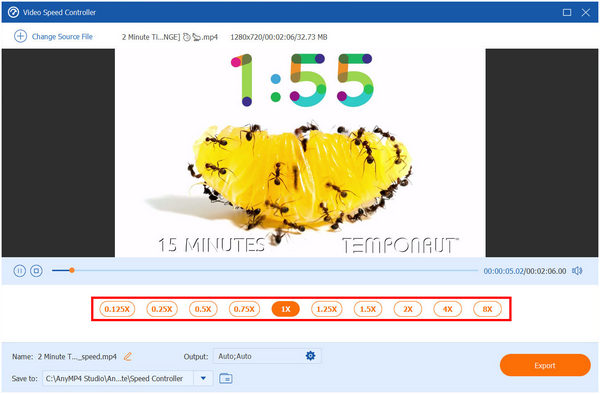Viewport: 600px width, 394px height.
Task: Expand the Save to path dropdown
Action: (203, 378)
